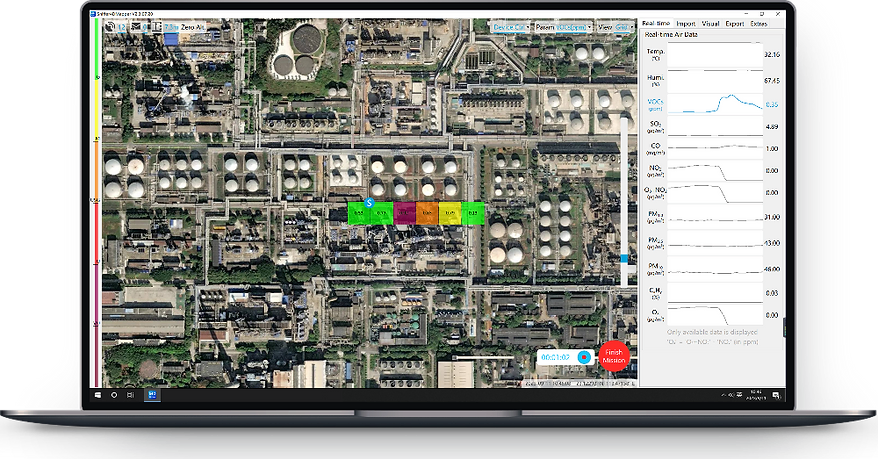The height and width of the screenshot is (459, 878).
Task: Click the VOCs real-time chart row
Action: click(713, 103)
